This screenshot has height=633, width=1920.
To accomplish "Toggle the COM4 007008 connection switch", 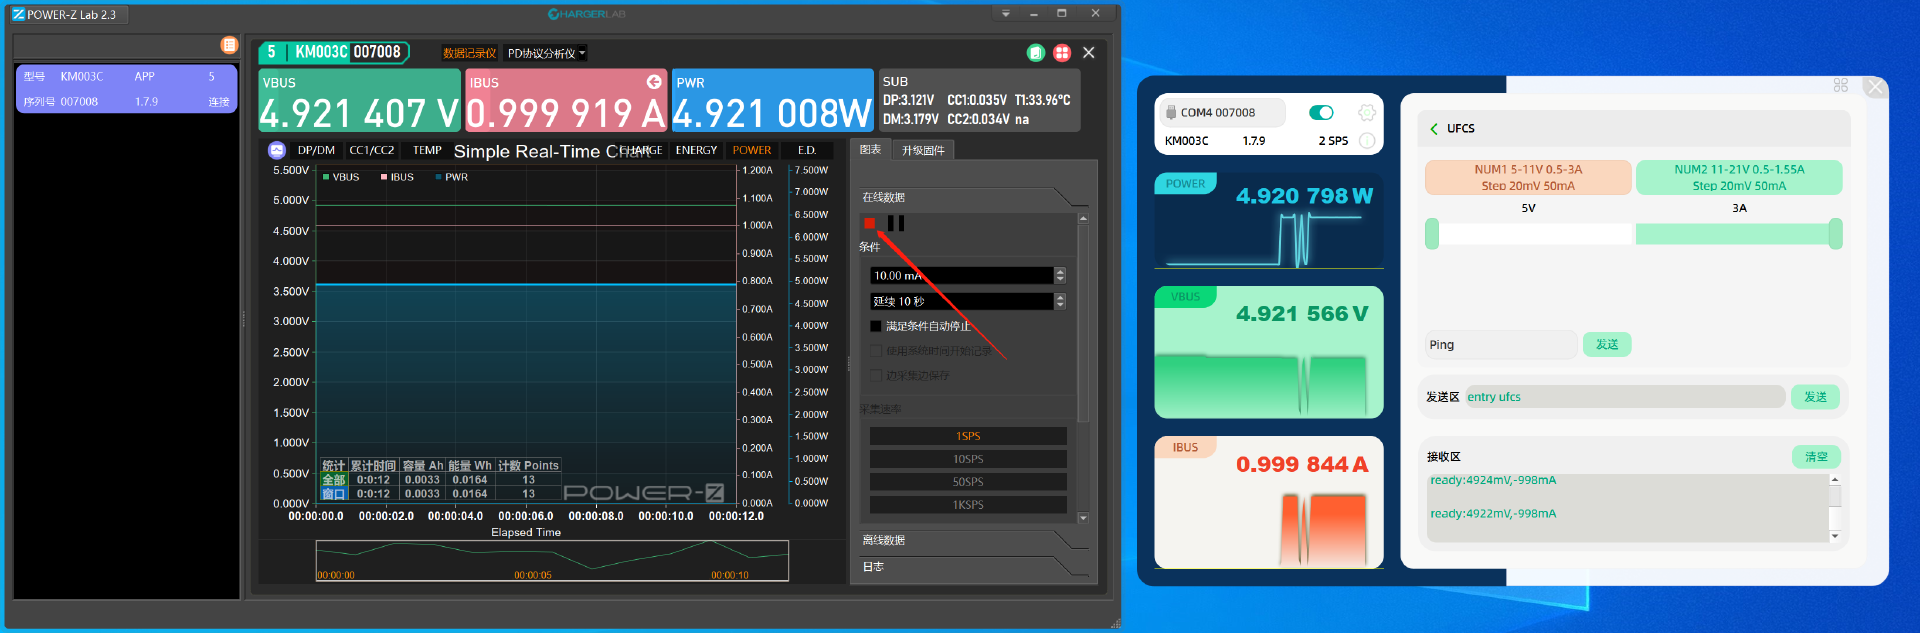I will [1321, 113].
